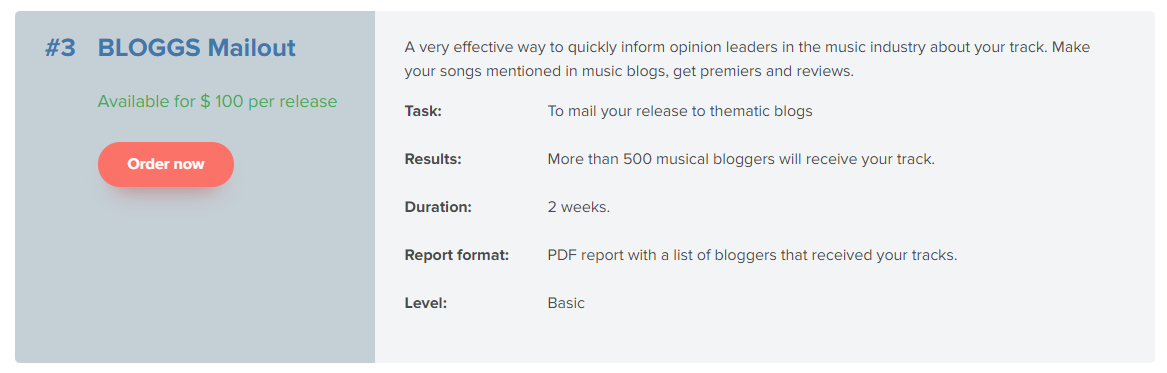Click the word 'Mailout' in the title
Image resolution: width=1167 pixels, height=373 pixels.
252,48
